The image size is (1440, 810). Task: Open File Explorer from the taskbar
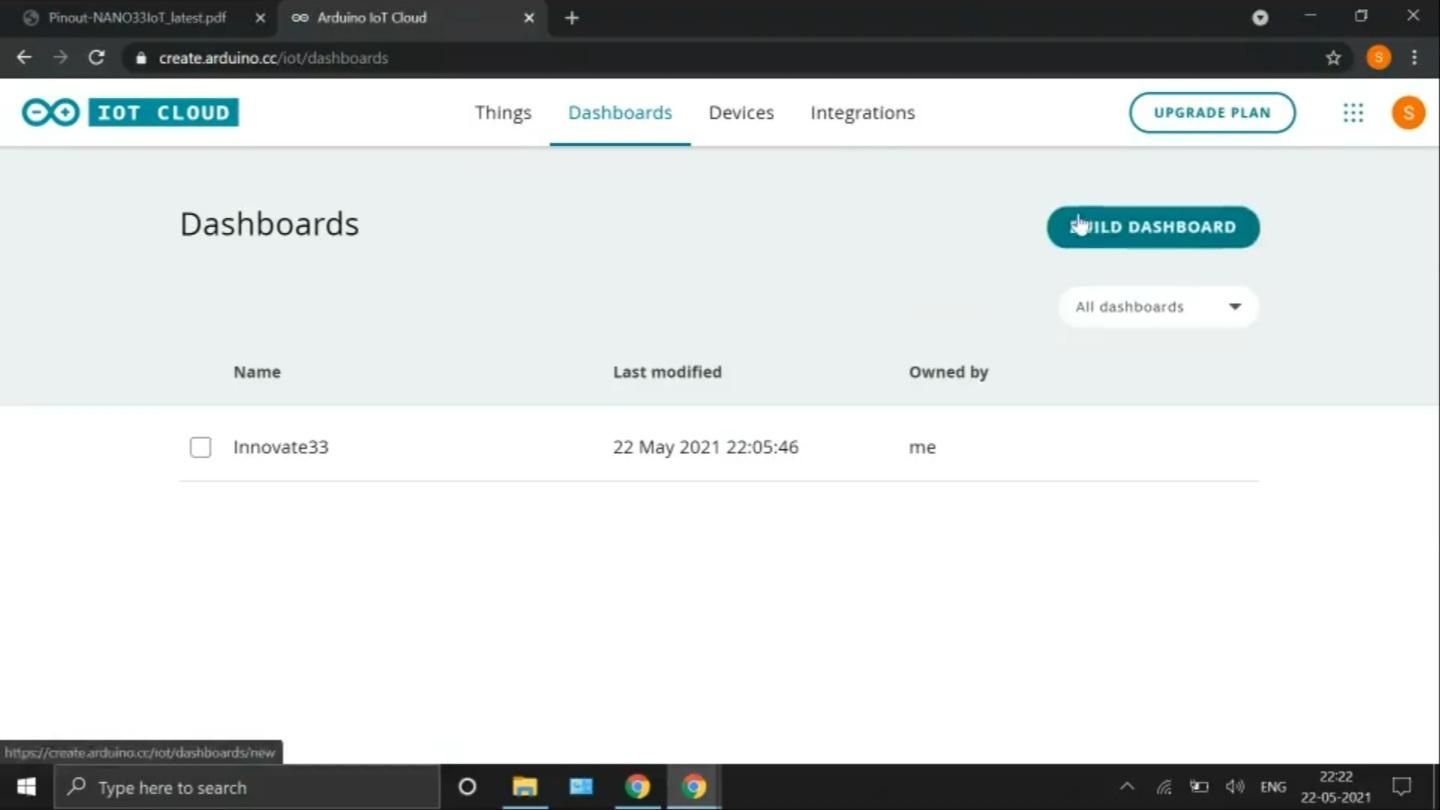click(x=524, y=787)
